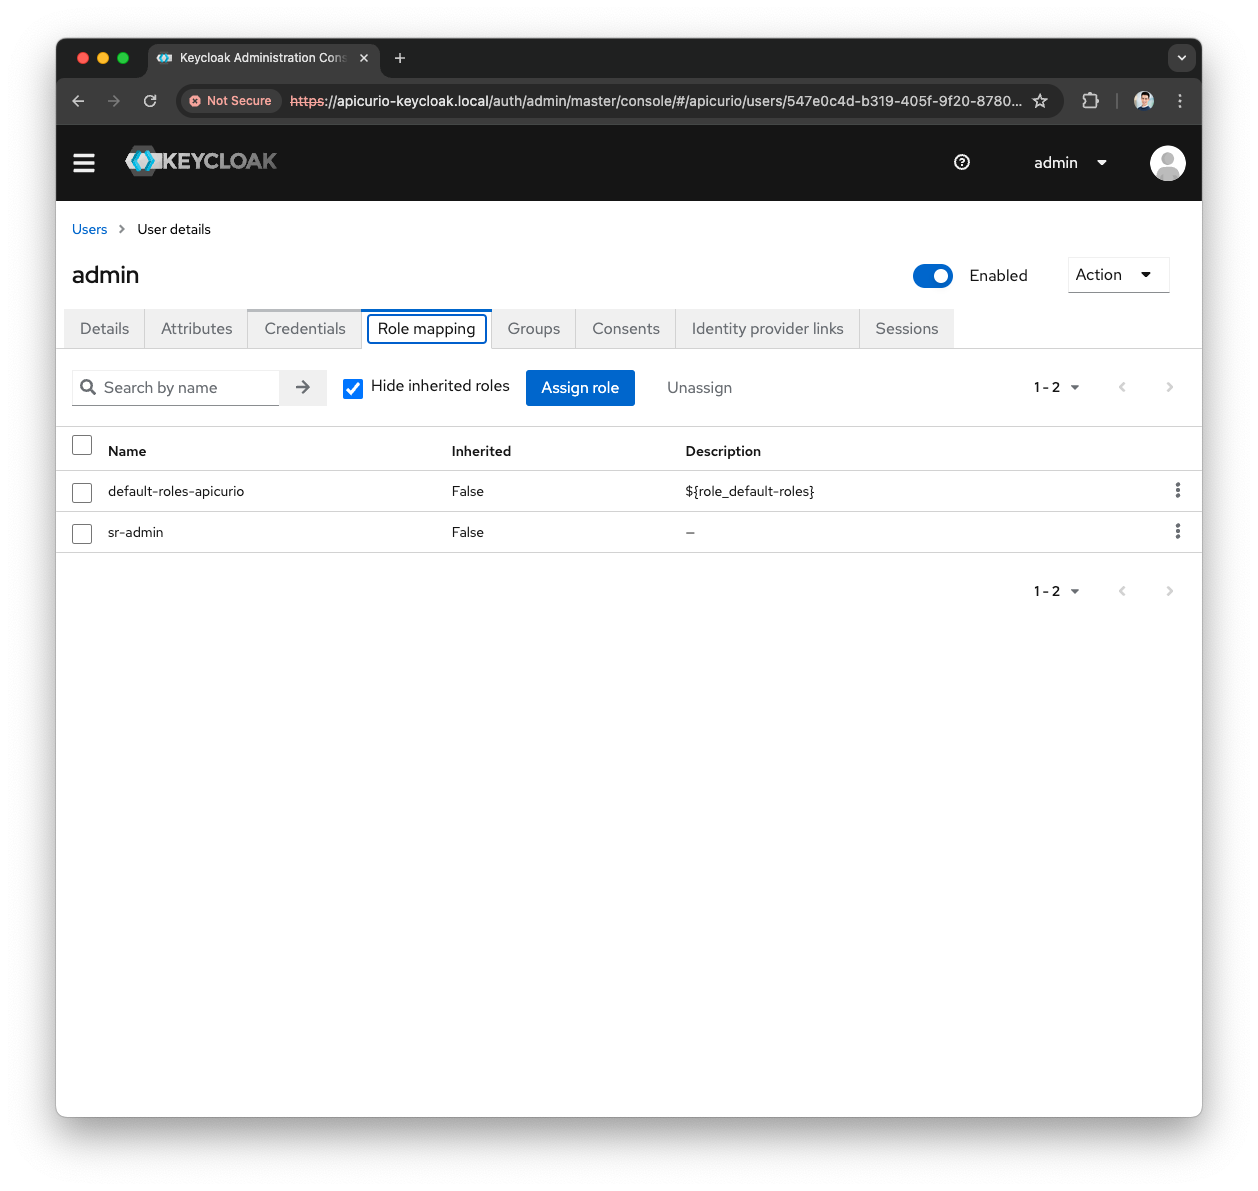Click the Assign role button
This screenshot has width=1258, height=1191.
(x=580, y=387)
